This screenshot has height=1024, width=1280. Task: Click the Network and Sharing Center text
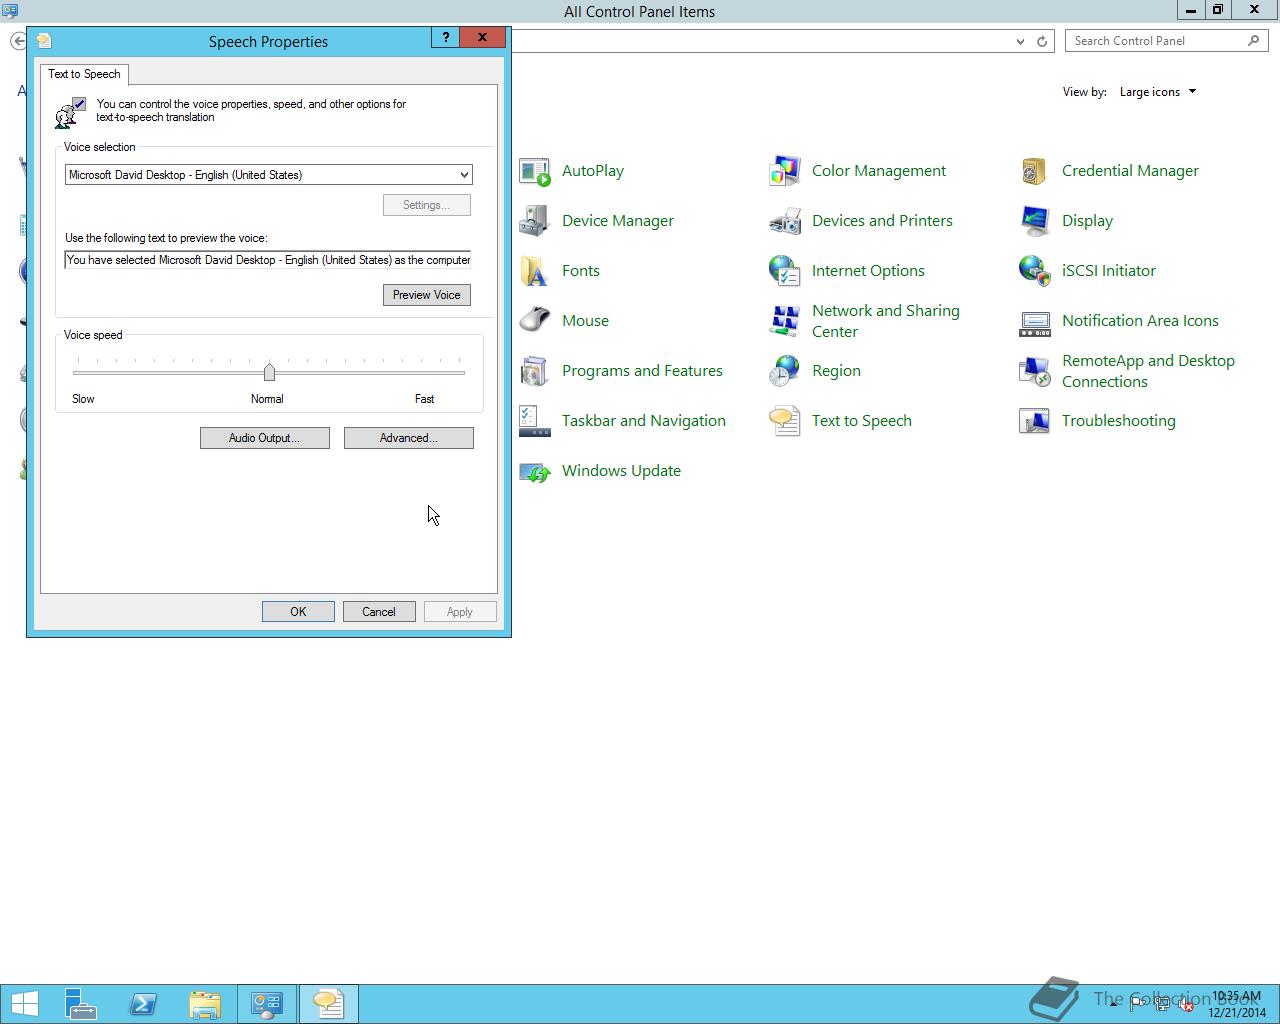pyautogui.click(x=886, y=321)
